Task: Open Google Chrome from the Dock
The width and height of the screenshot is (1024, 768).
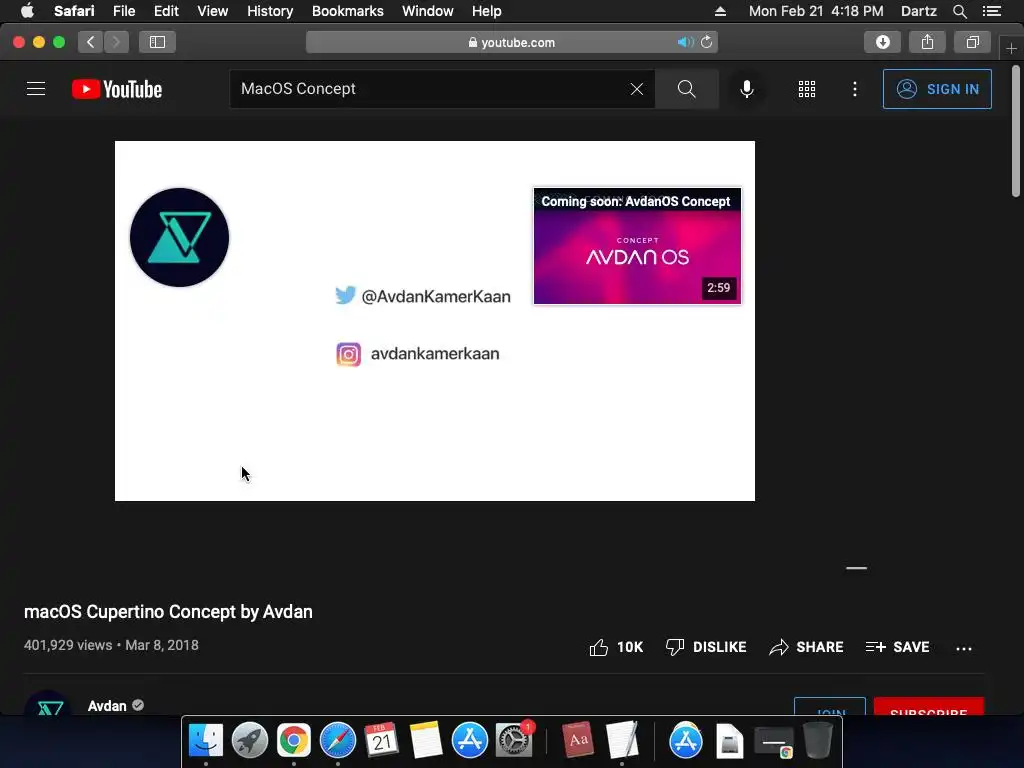Action: click(294, 740)
